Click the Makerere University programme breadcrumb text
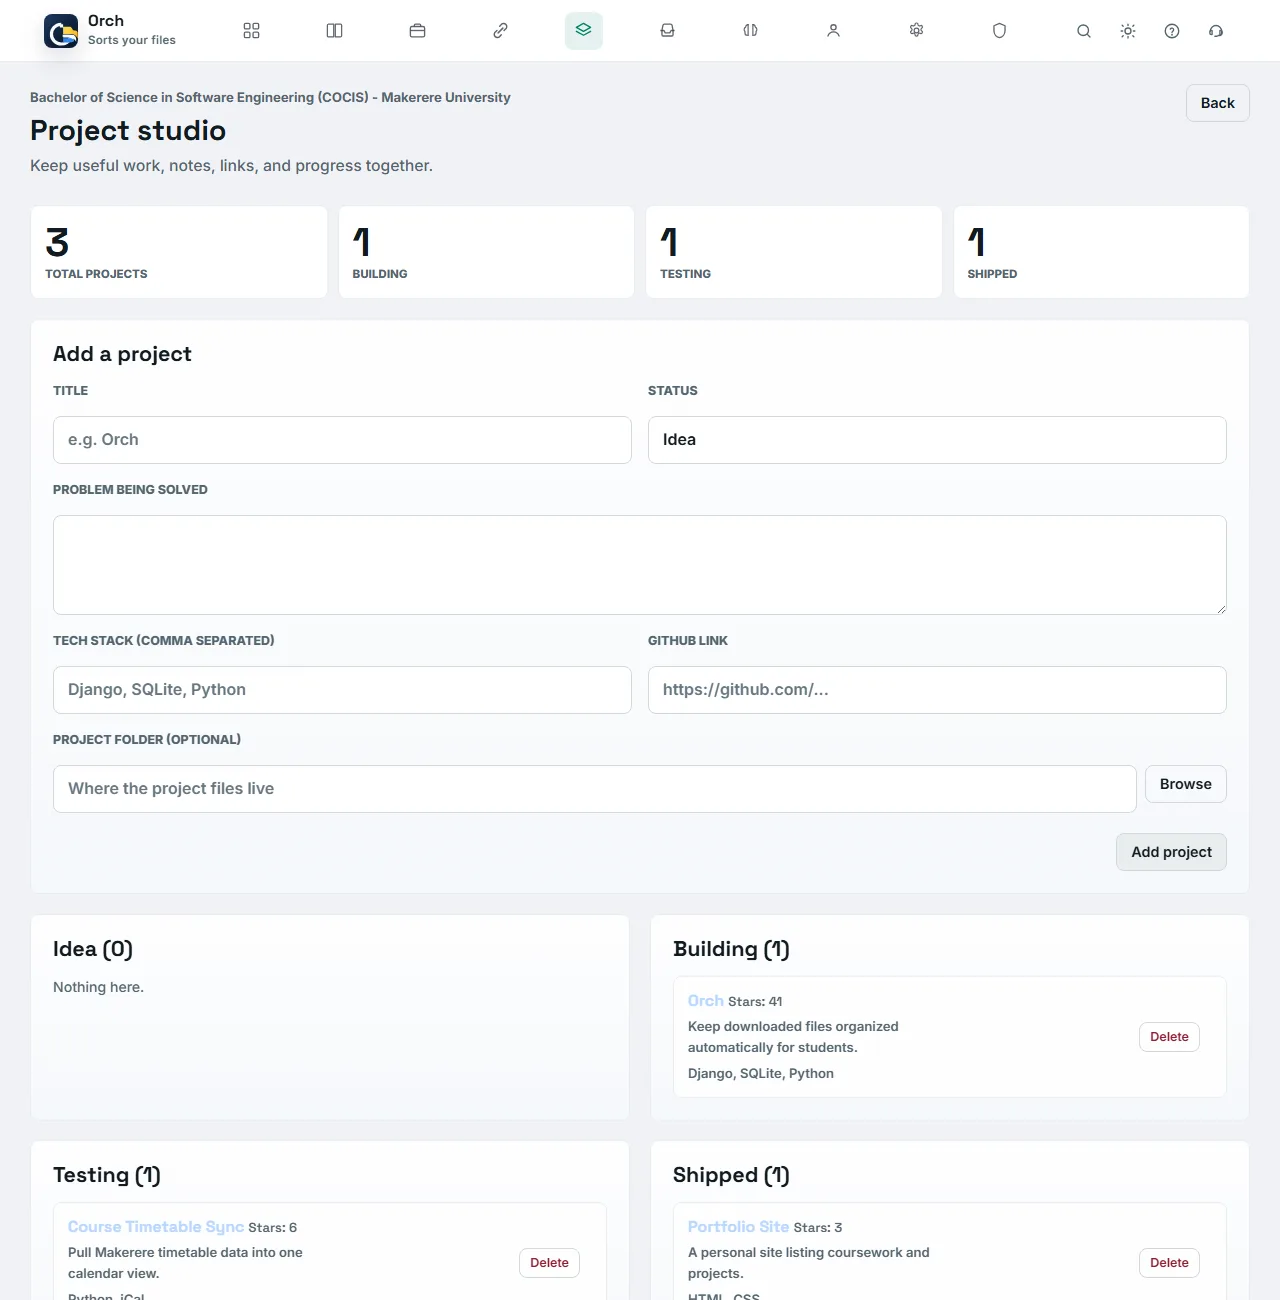 270,97
